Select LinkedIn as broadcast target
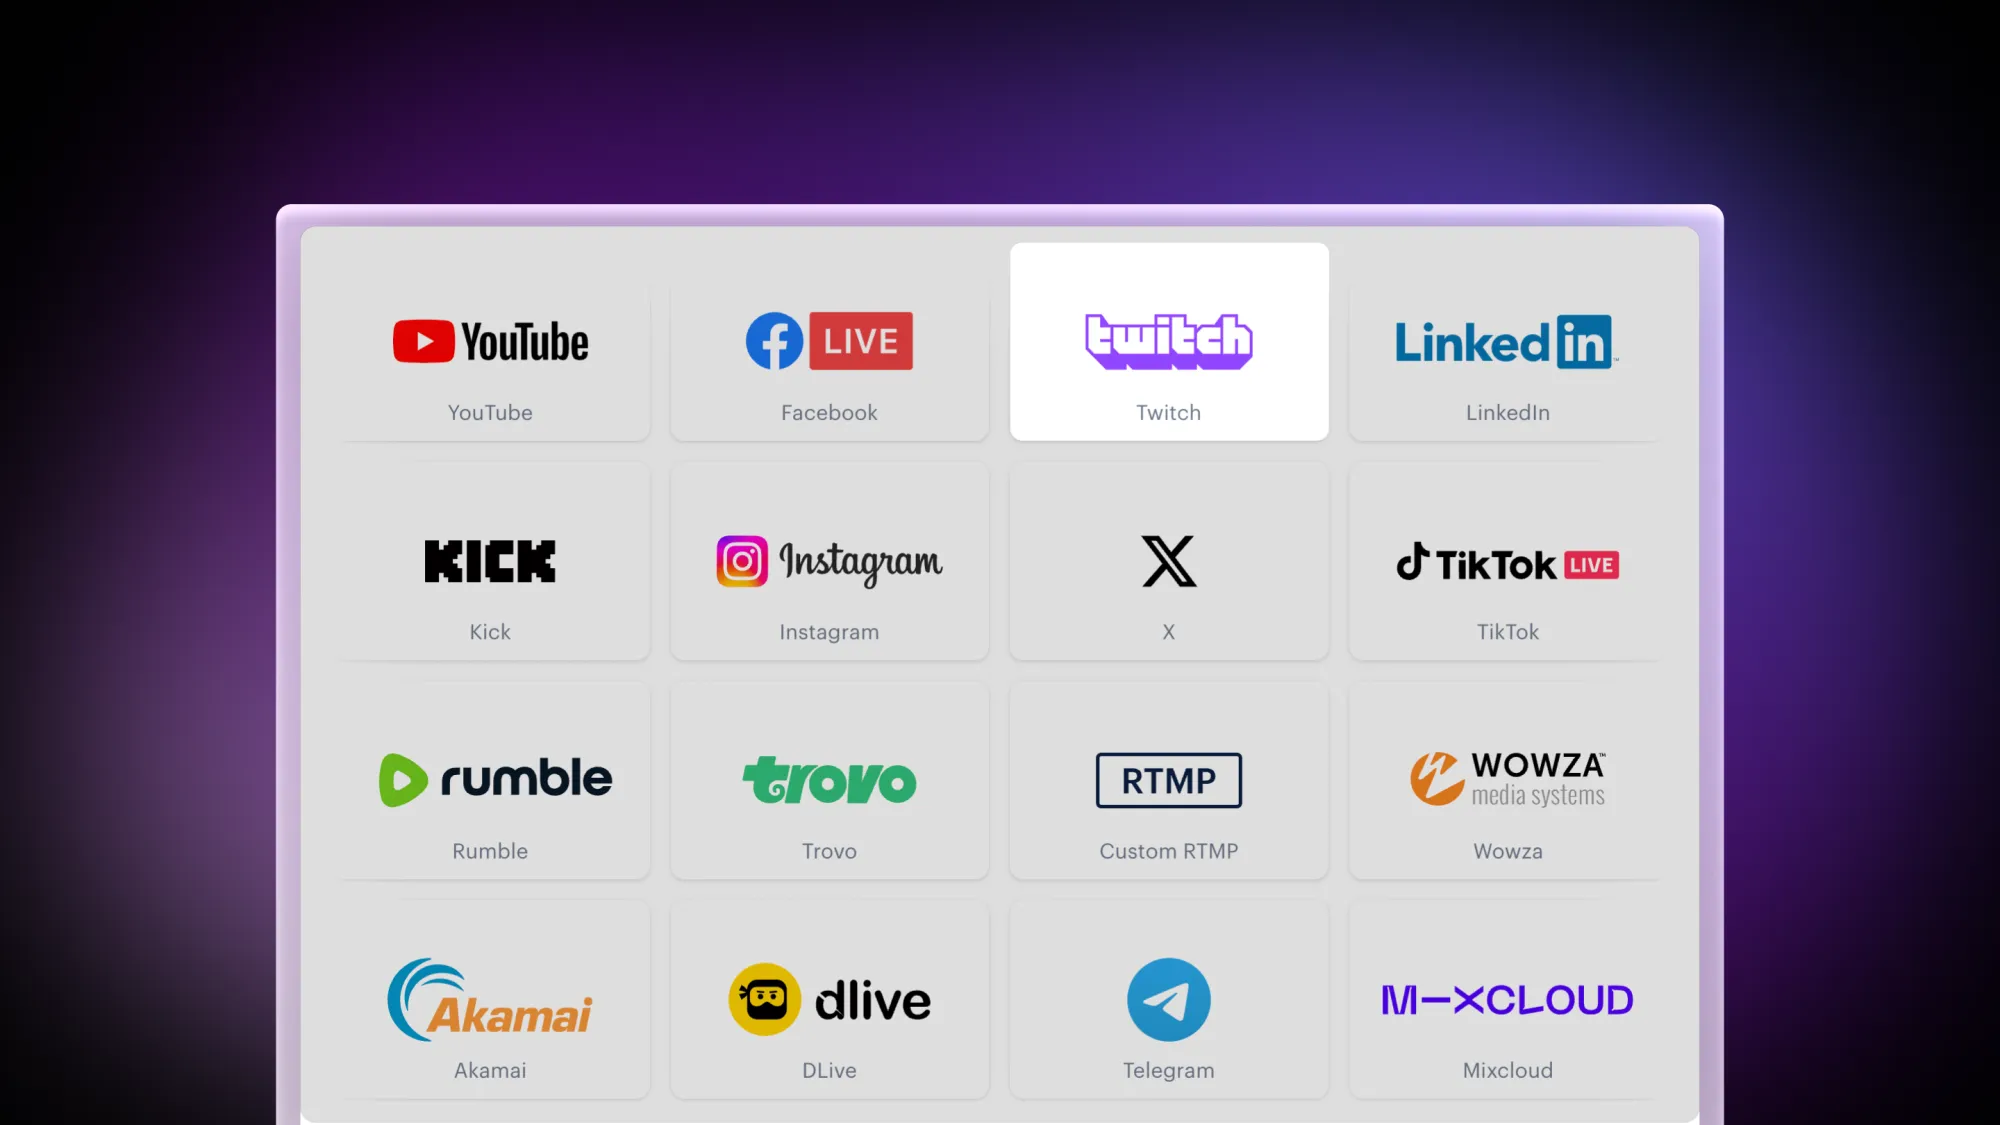The width and height of the screenshot is (2000, 1125). [x=1507, y=341]
